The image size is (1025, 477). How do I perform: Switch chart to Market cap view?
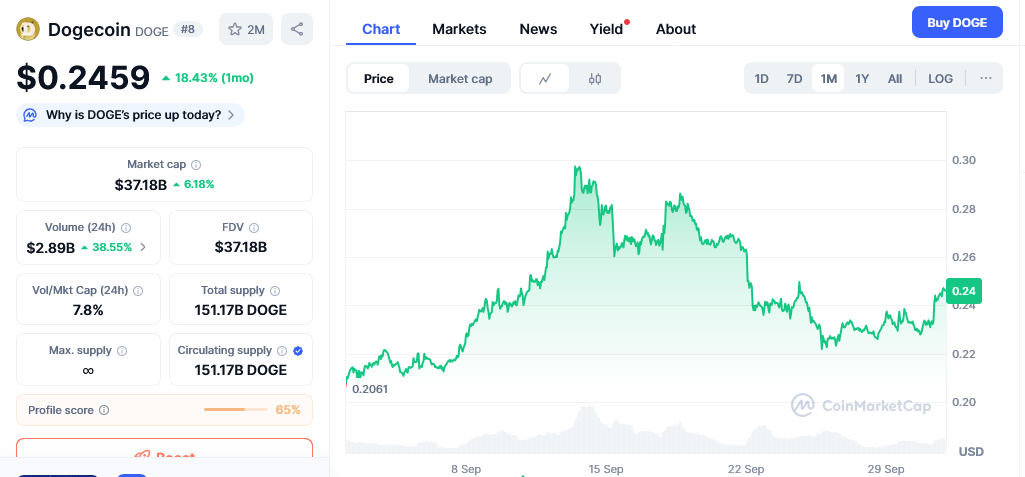tap(460, 79)
